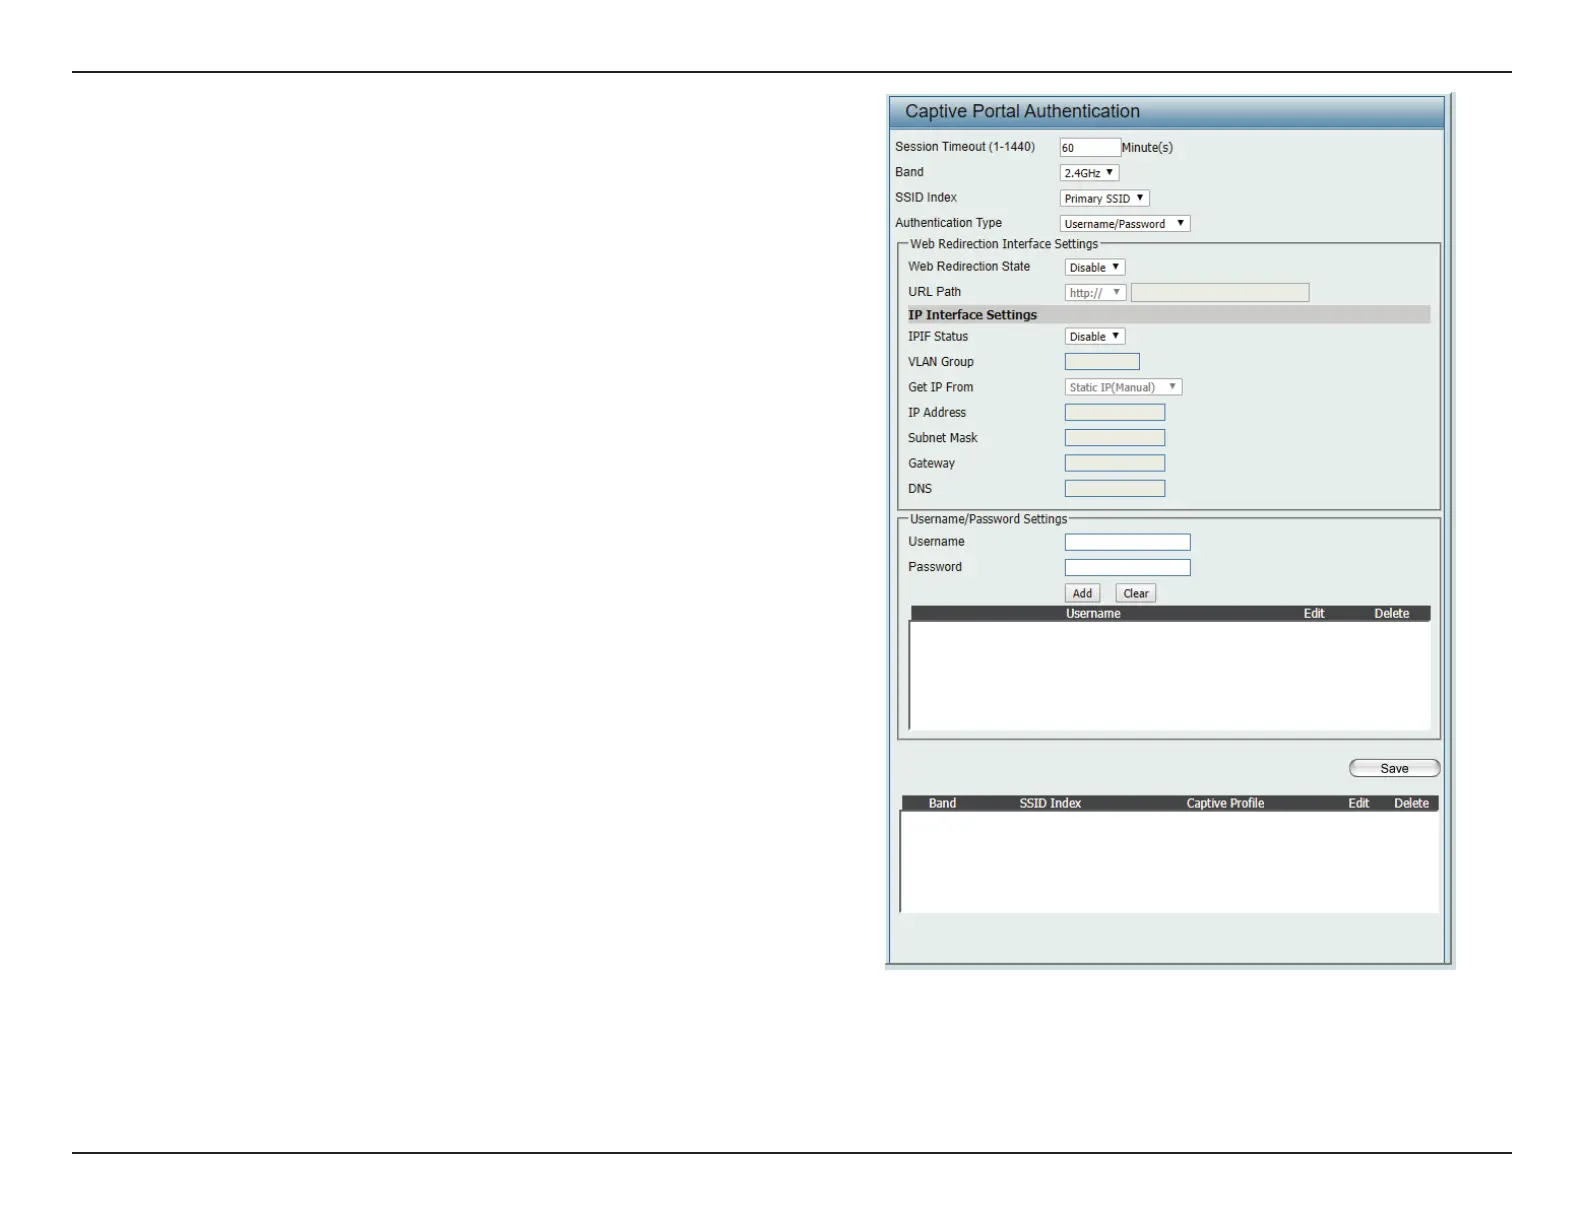1584x1224 pixels.
Task: Click the Add button
Action: [1083, 593]
